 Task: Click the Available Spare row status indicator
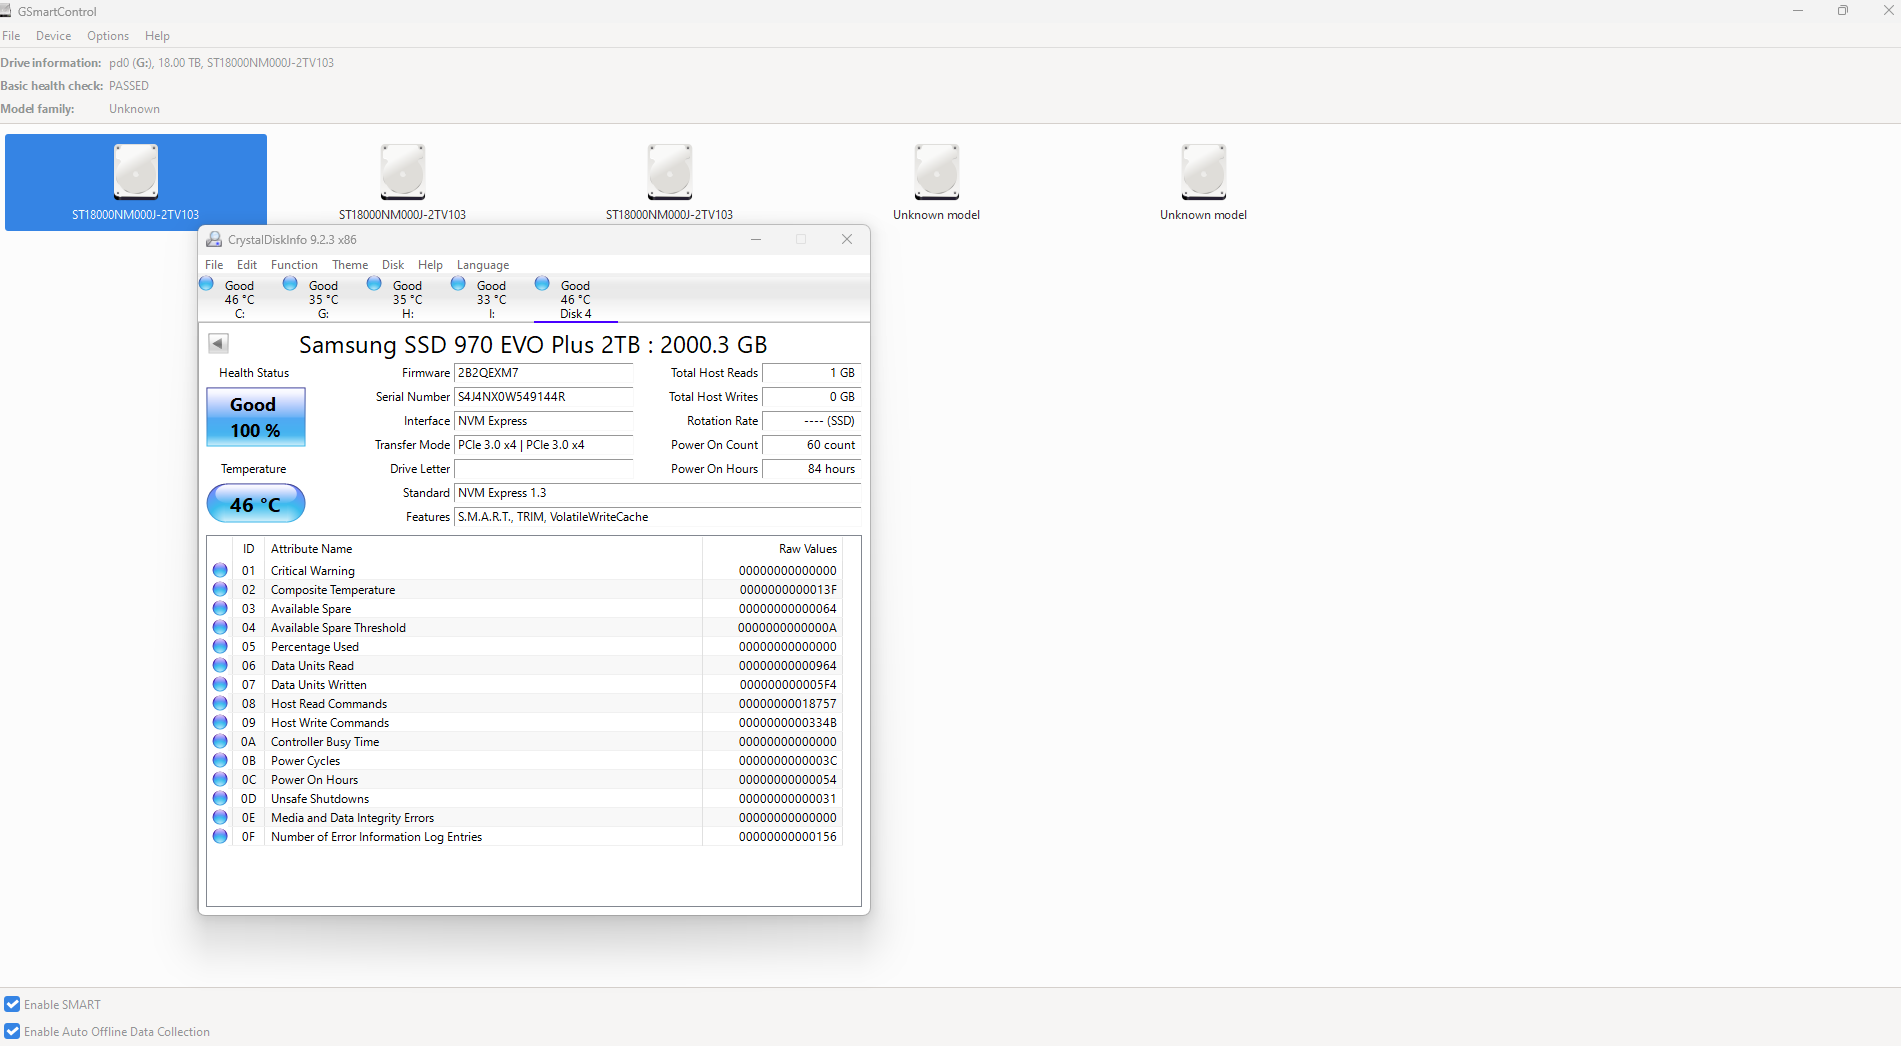(220, 608)
